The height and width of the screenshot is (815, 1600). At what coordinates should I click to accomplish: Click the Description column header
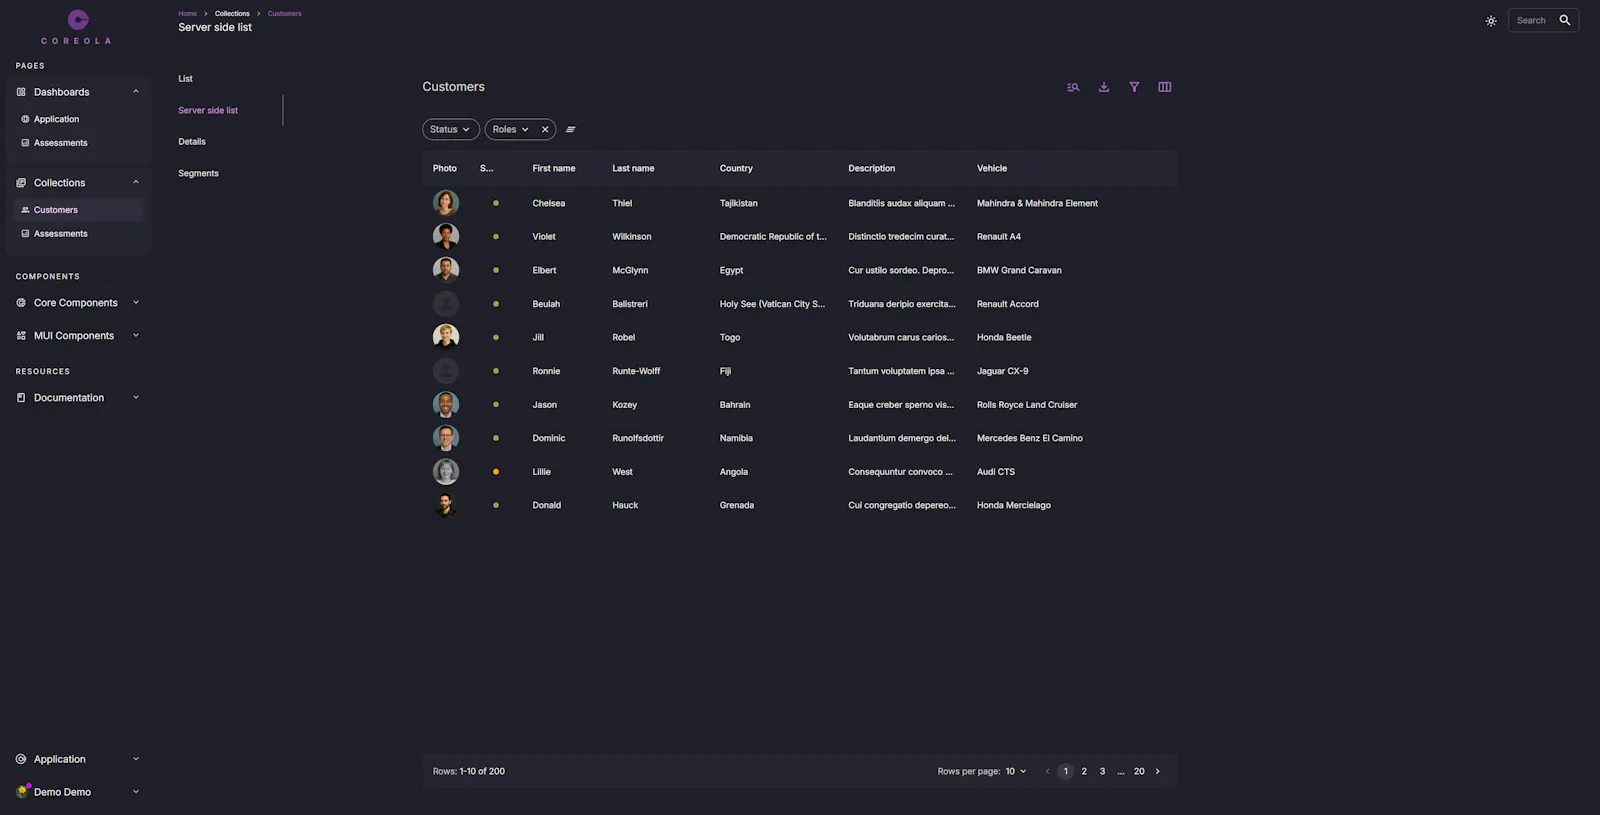click(x=872, y=169)
